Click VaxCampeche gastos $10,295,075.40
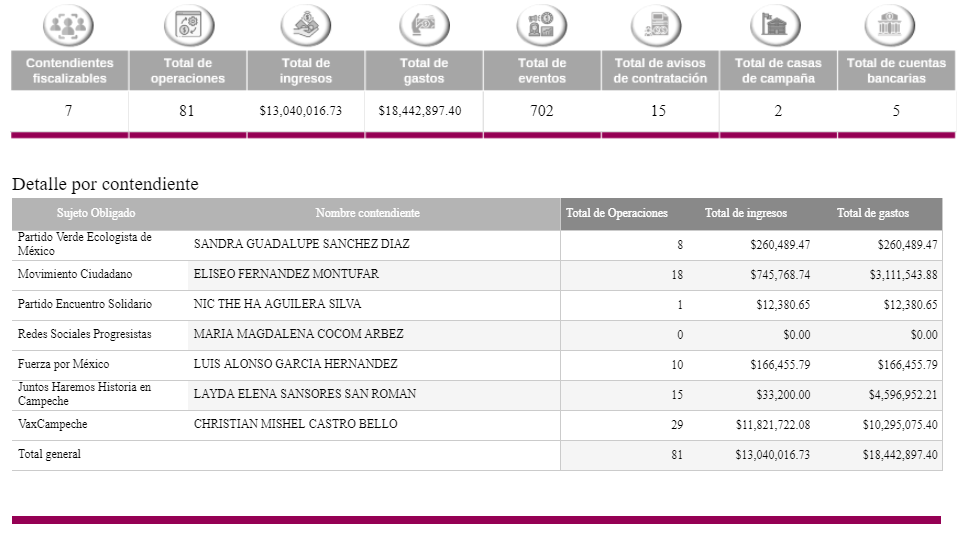 [900, 425]
